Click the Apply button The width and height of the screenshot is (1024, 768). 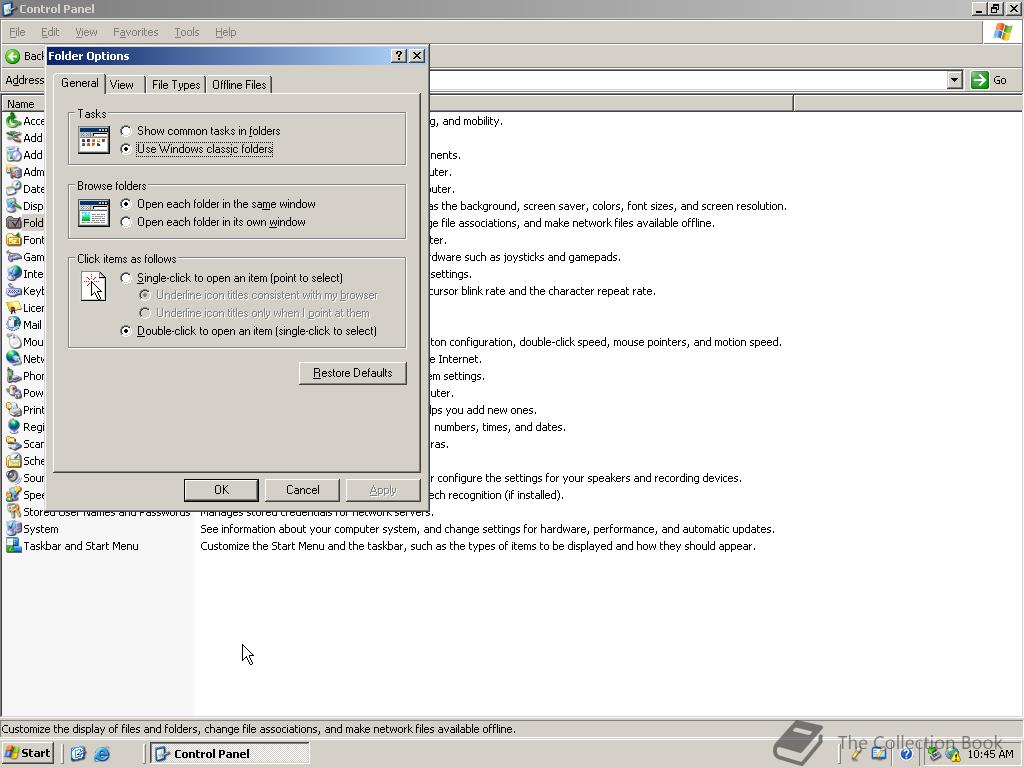[x=383, y=490]
